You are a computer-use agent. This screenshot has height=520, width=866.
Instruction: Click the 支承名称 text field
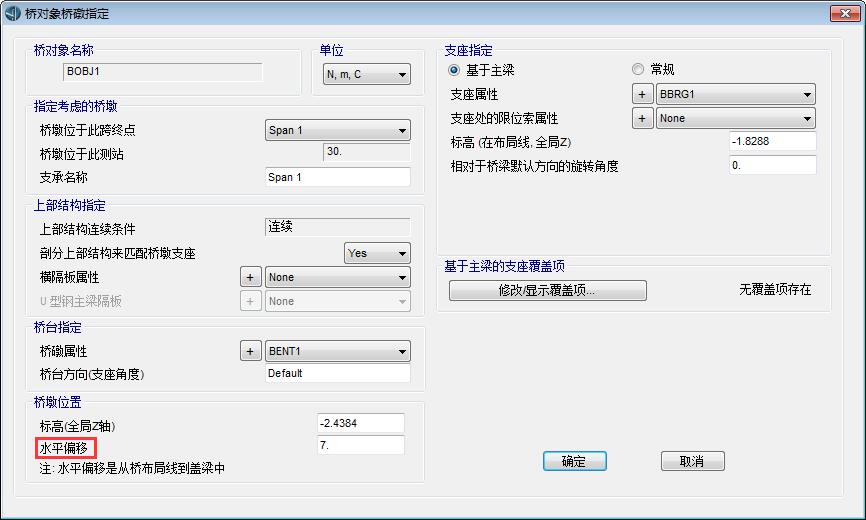point(338,177)
